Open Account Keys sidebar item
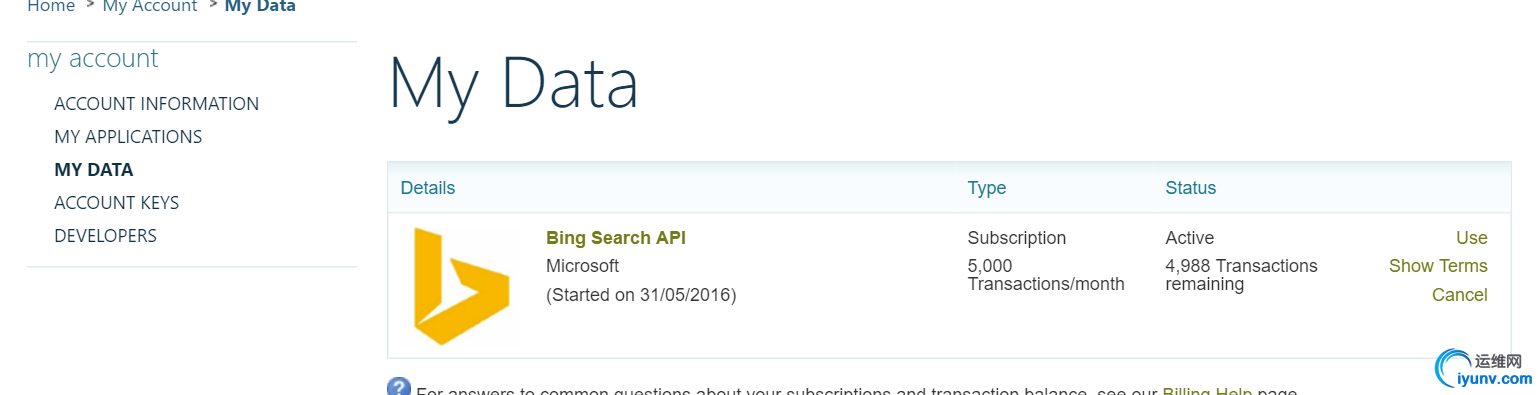Image resolution: width=1538 pixels, height=395 pixels. click(117, 203)
